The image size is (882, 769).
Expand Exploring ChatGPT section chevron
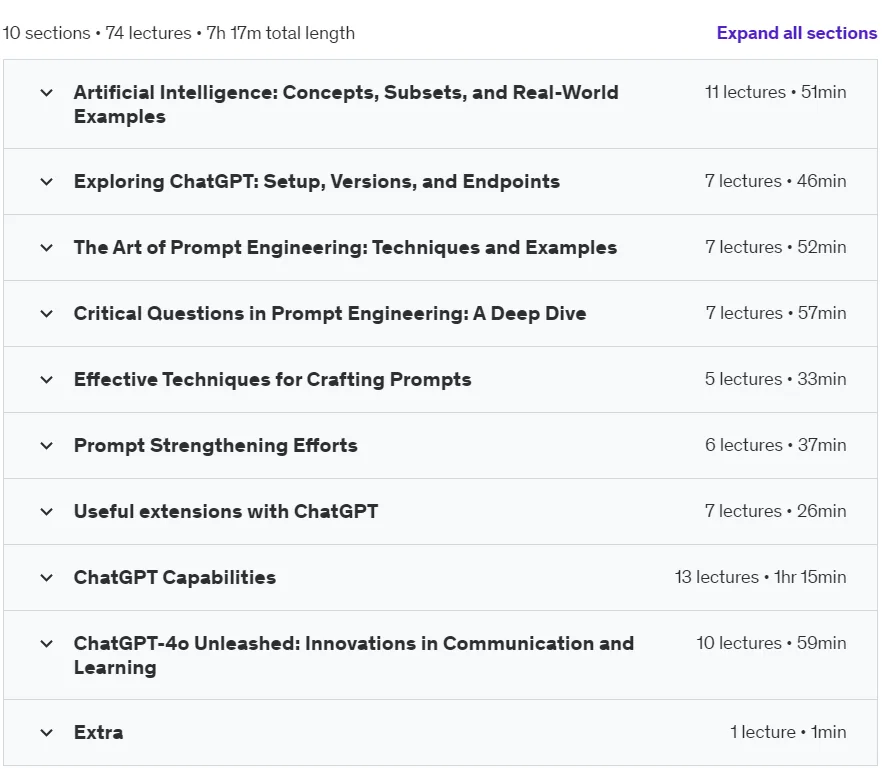[x=47, y=182]
